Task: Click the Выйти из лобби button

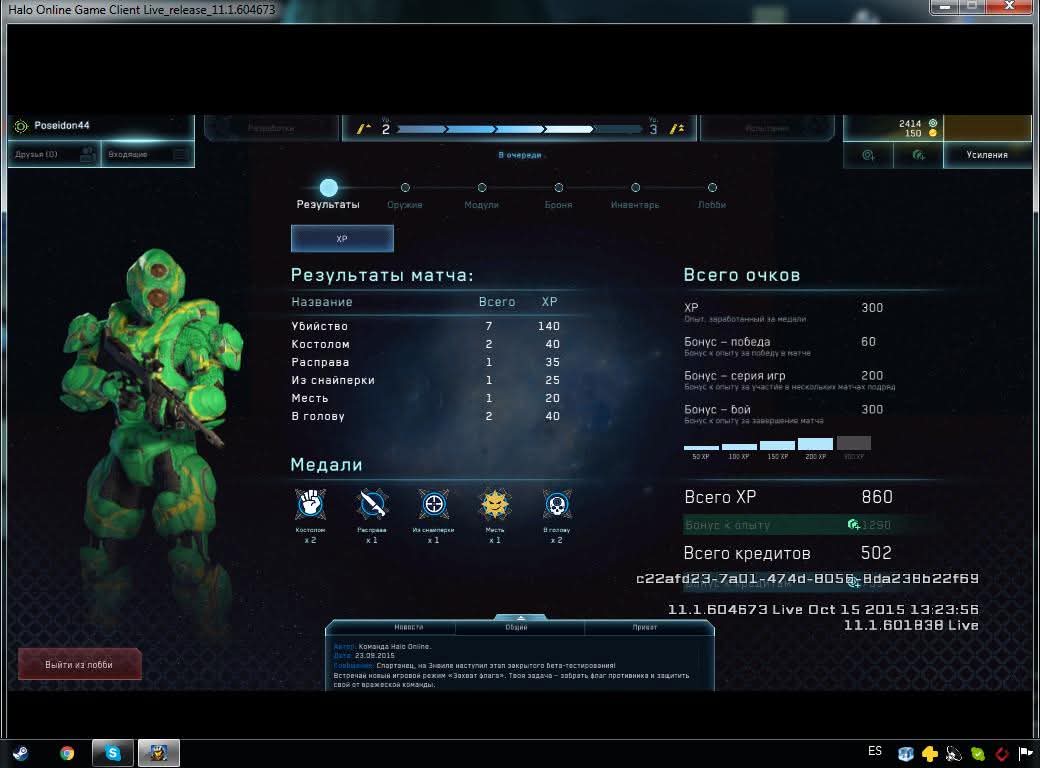Action: pyautogui.click(x=80, y=665)
